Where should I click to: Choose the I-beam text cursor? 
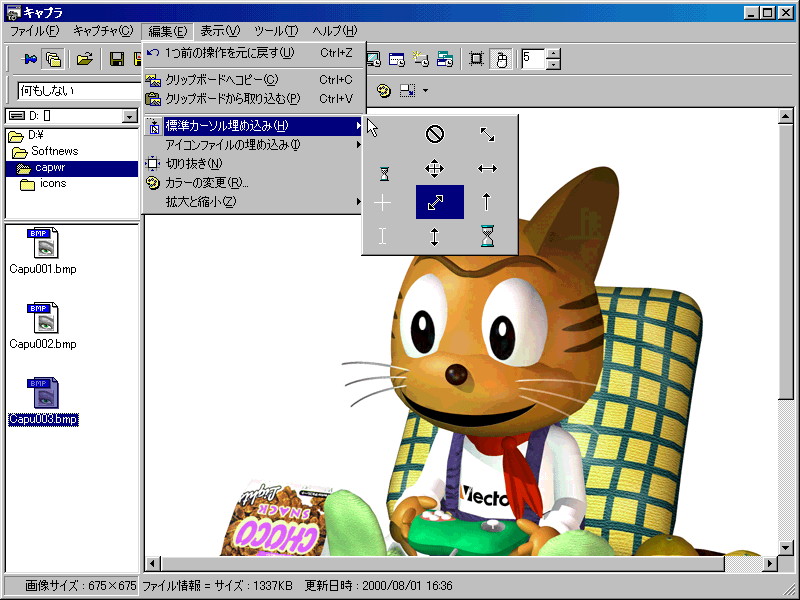point(383,237)
